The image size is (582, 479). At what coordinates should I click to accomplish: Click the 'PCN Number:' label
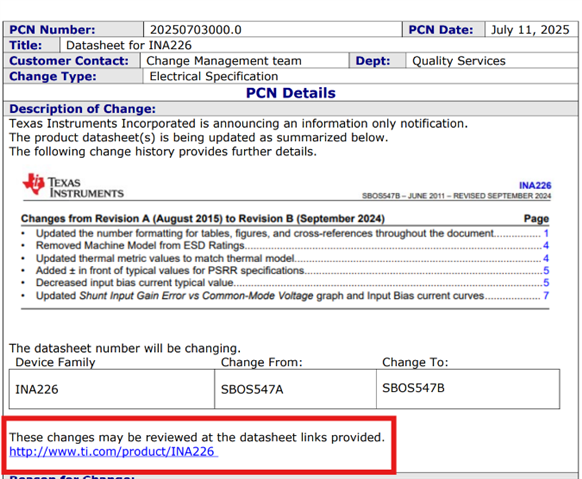[x=52, y=30]
